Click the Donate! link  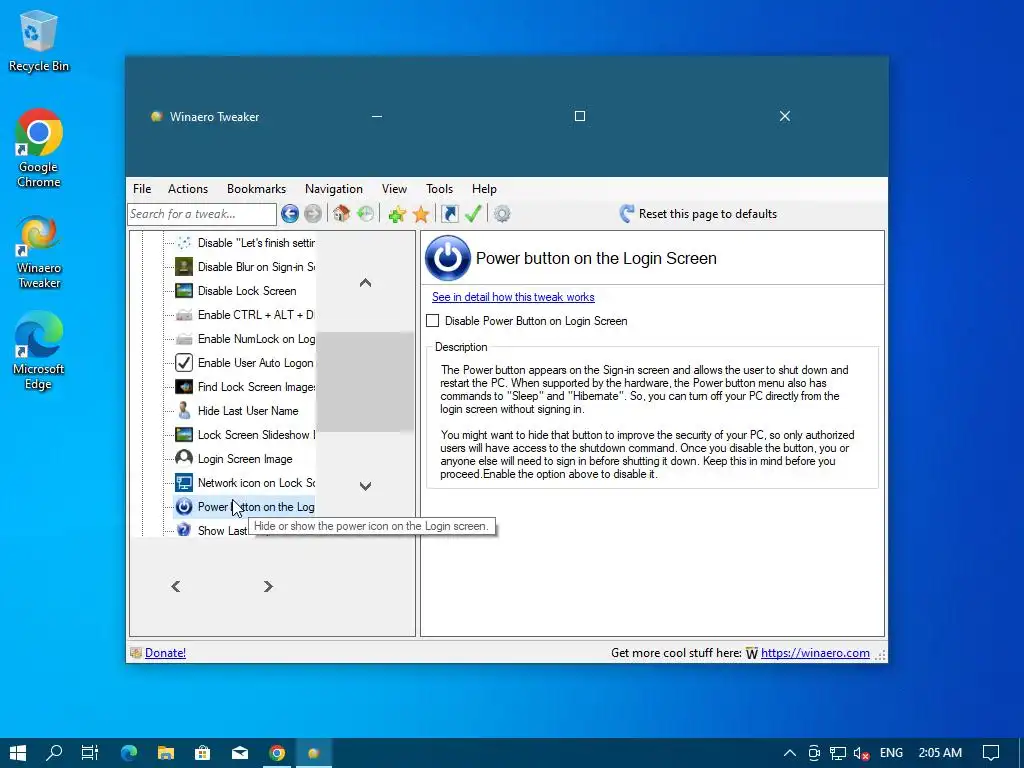[x=165, y=652]
